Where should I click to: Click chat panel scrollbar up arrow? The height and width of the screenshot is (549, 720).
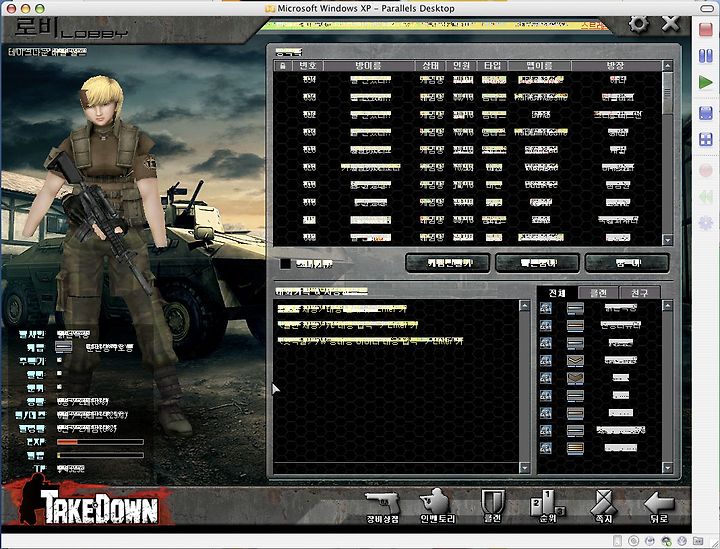tap(524, 305)
